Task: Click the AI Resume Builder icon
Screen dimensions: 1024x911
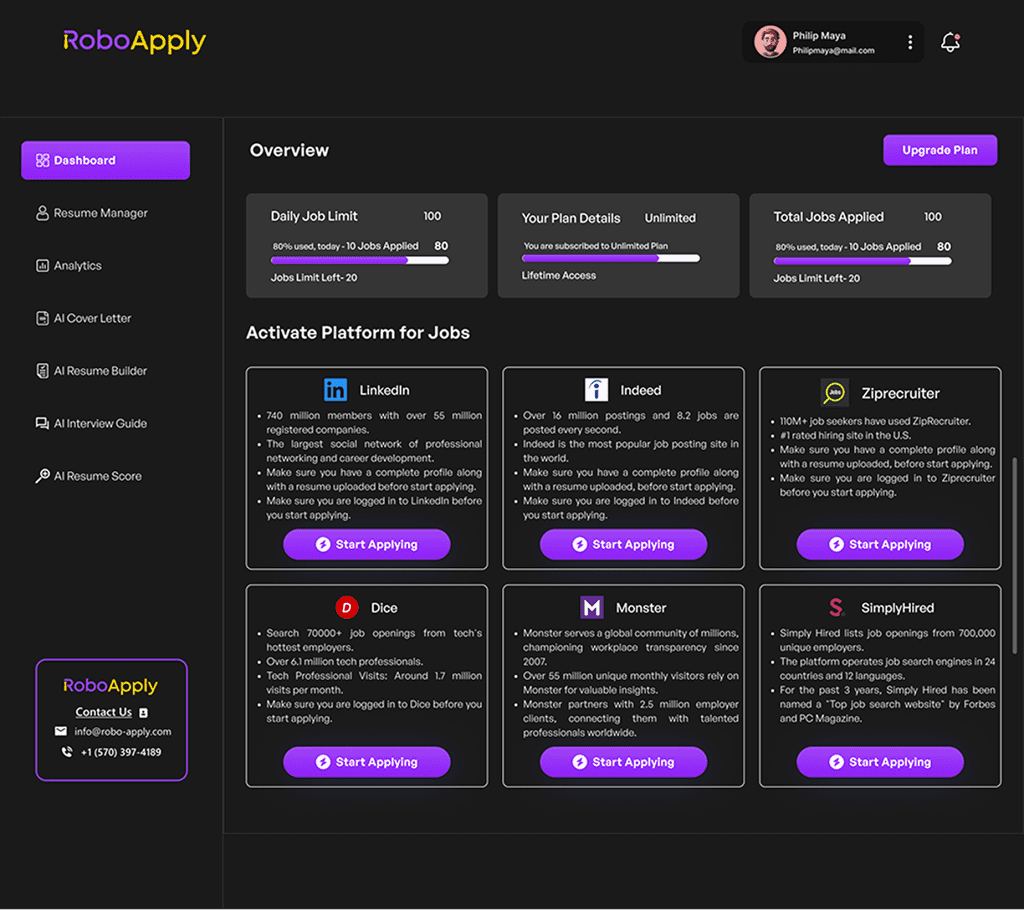Action: click(42, 371)
